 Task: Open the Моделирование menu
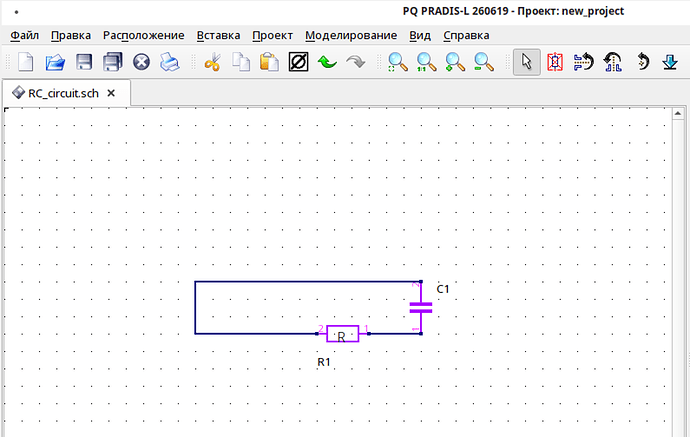351,35
